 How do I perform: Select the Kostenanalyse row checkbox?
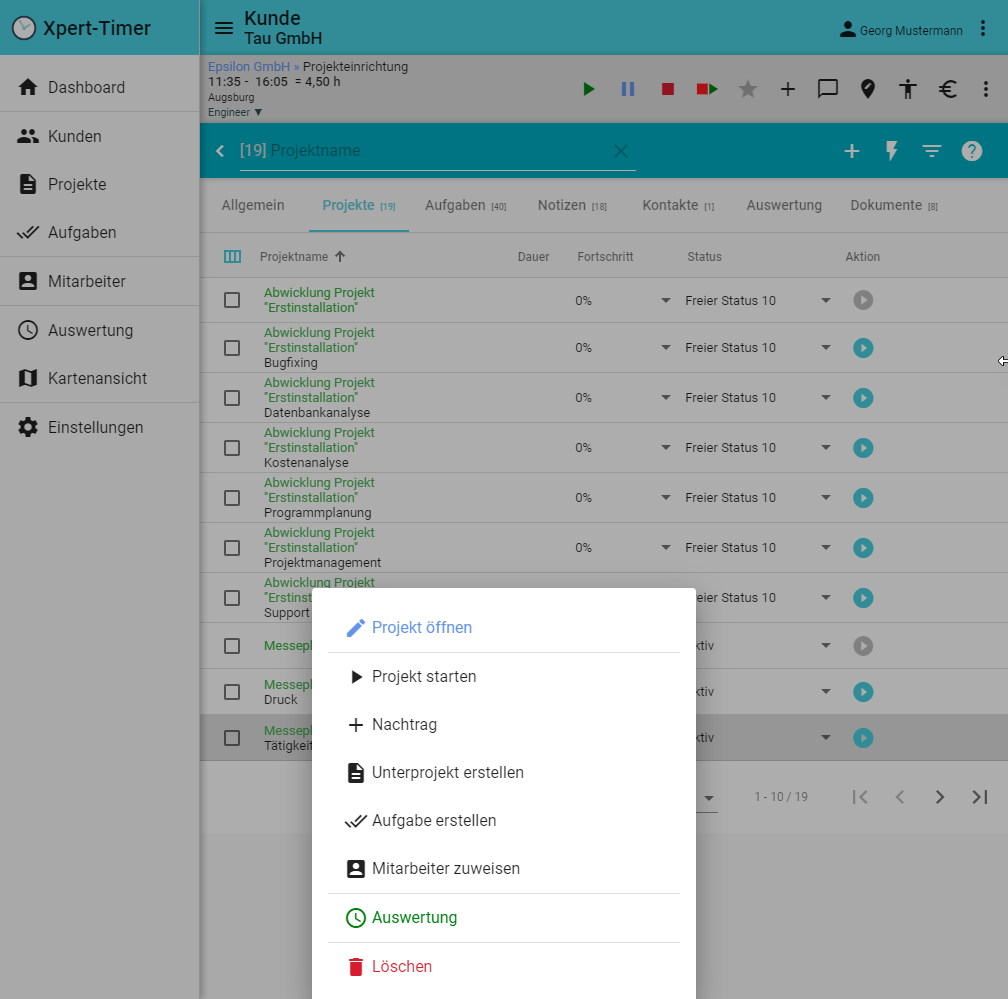coord(232,448)
